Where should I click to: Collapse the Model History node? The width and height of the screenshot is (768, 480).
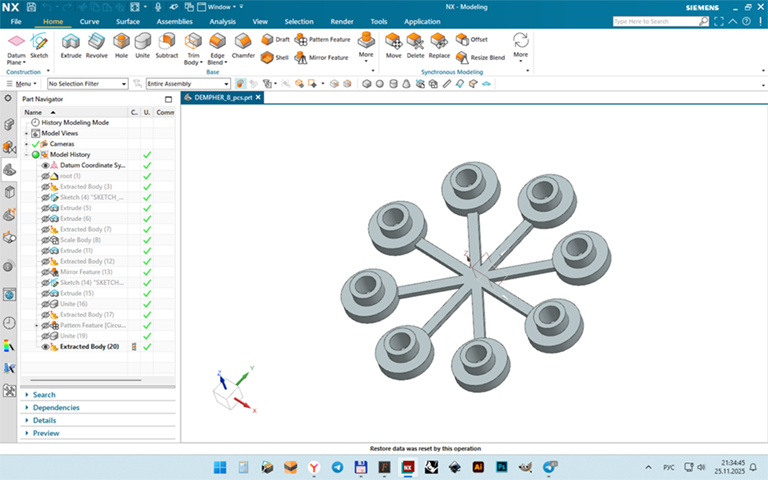(26, 155)
